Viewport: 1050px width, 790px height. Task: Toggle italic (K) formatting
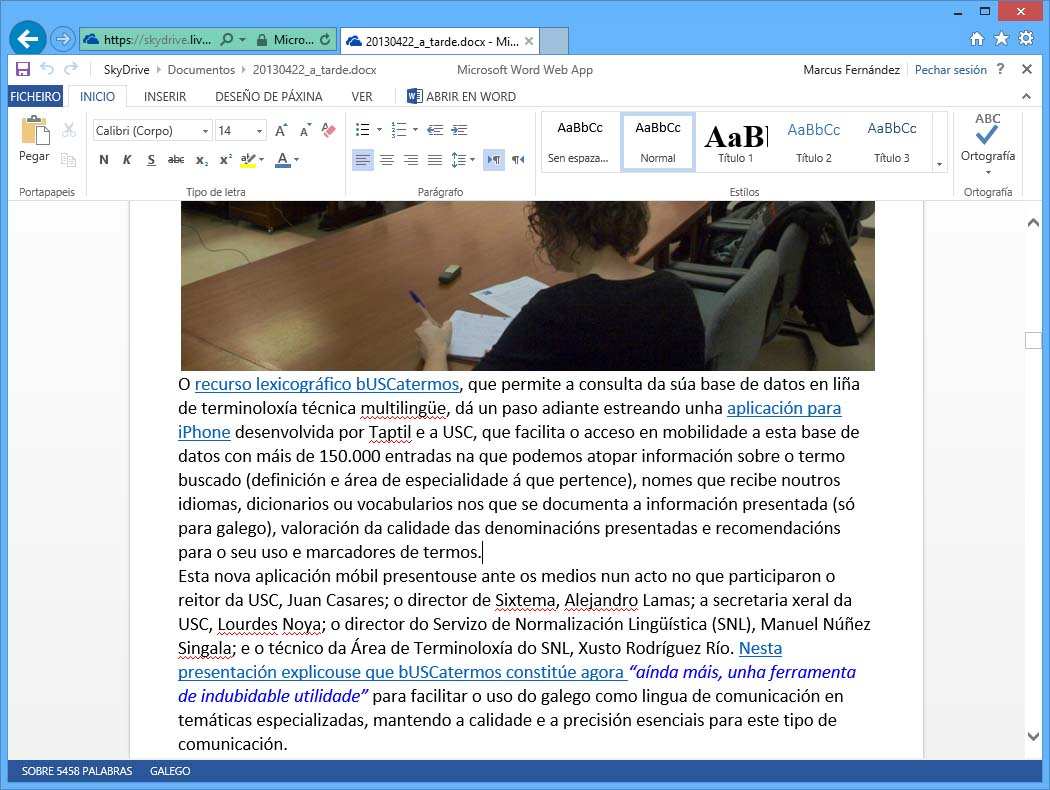[x=127, y=159]
